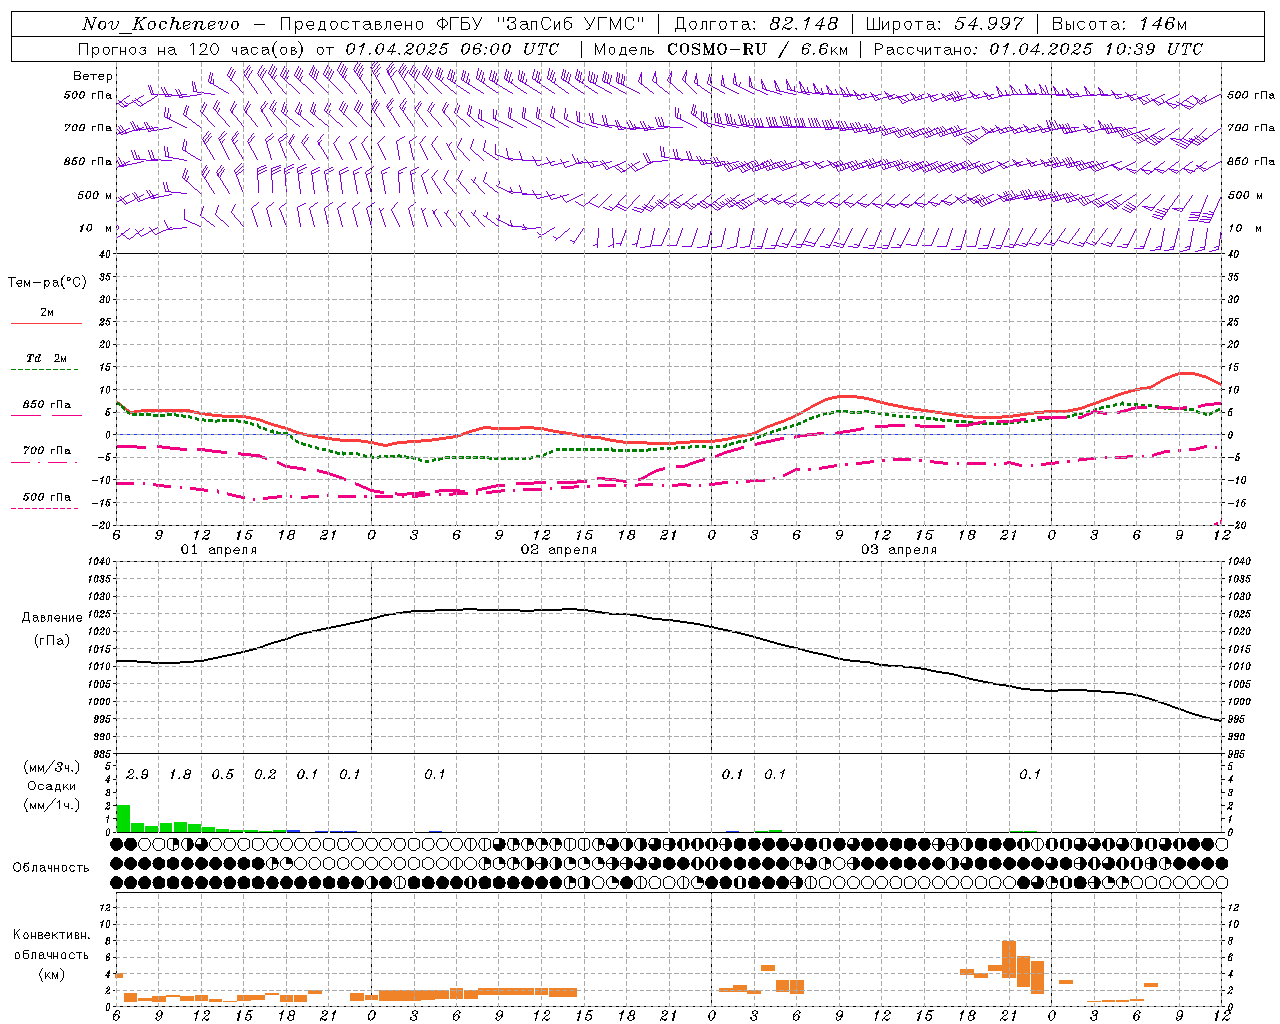Viewport: 1280px width, 1024px height.
Task: Click the "Высота: 146м" header field
Action: (1118, 24)
